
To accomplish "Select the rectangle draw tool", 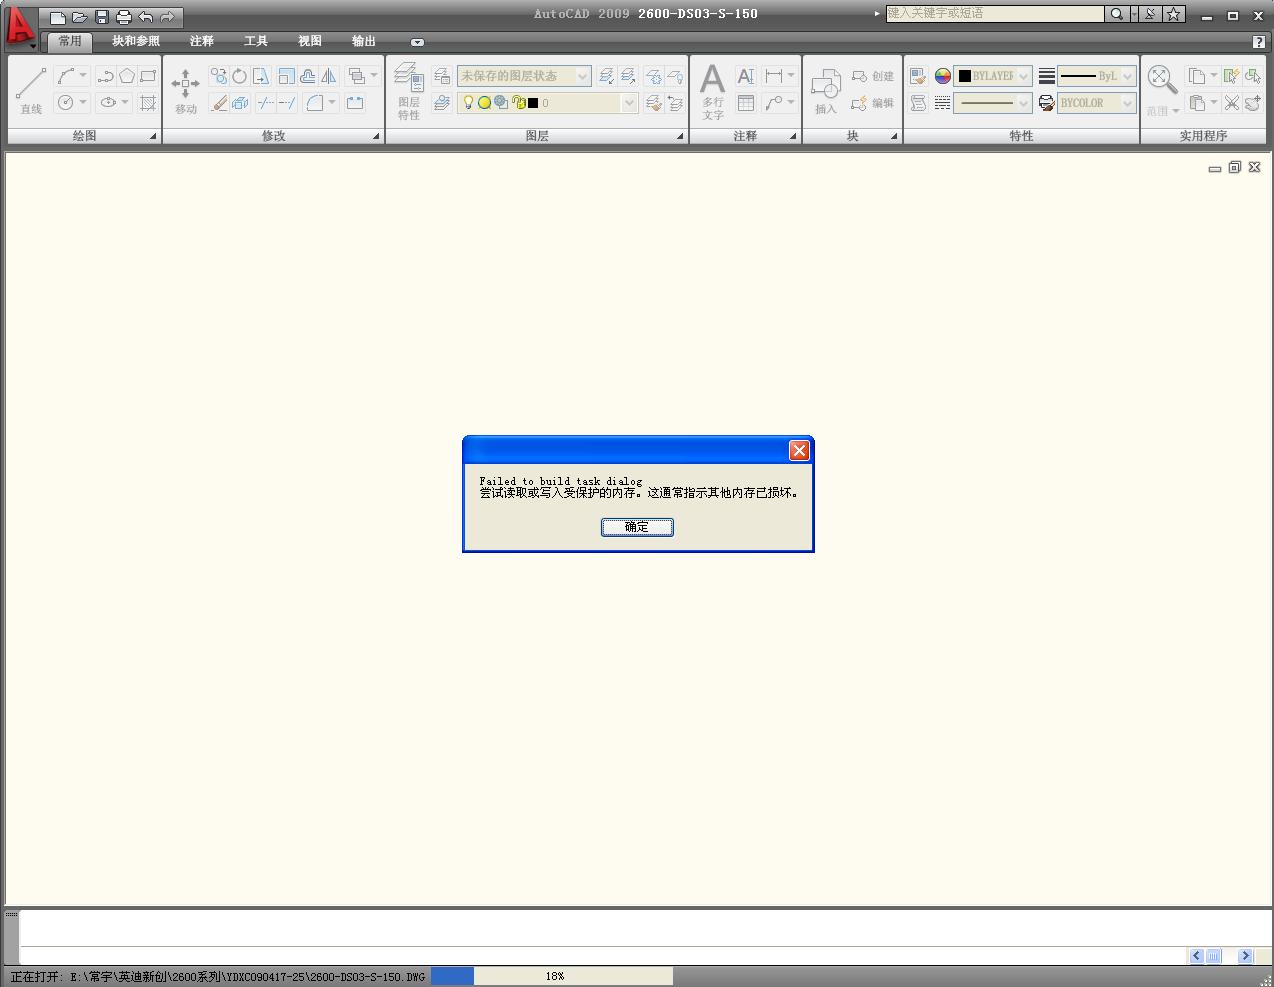I will click(148, 76).
